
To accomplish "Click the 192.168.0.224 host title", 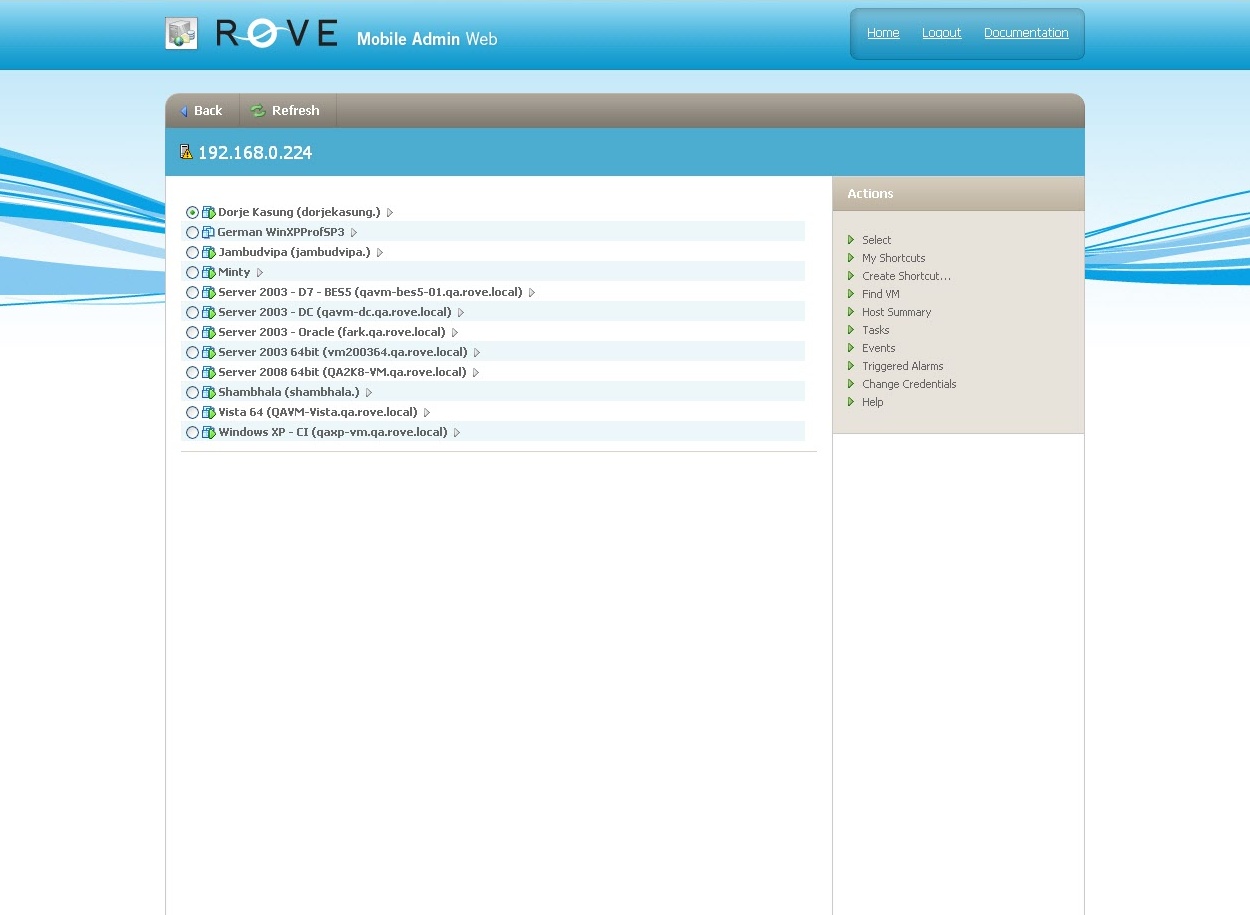I will coord(255,153).
